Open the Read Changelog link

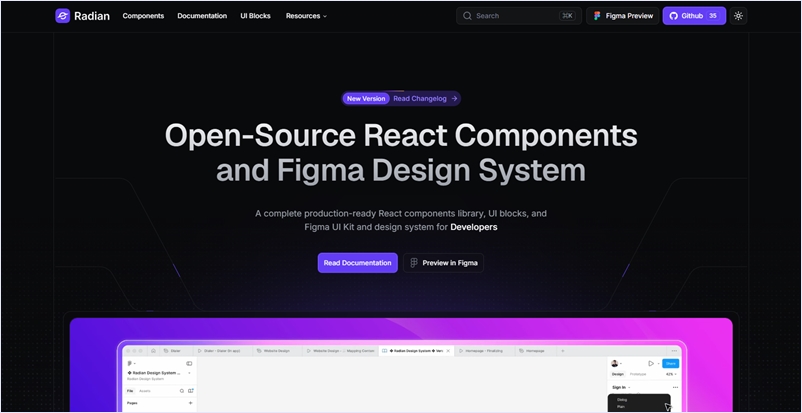pos(420,99)
